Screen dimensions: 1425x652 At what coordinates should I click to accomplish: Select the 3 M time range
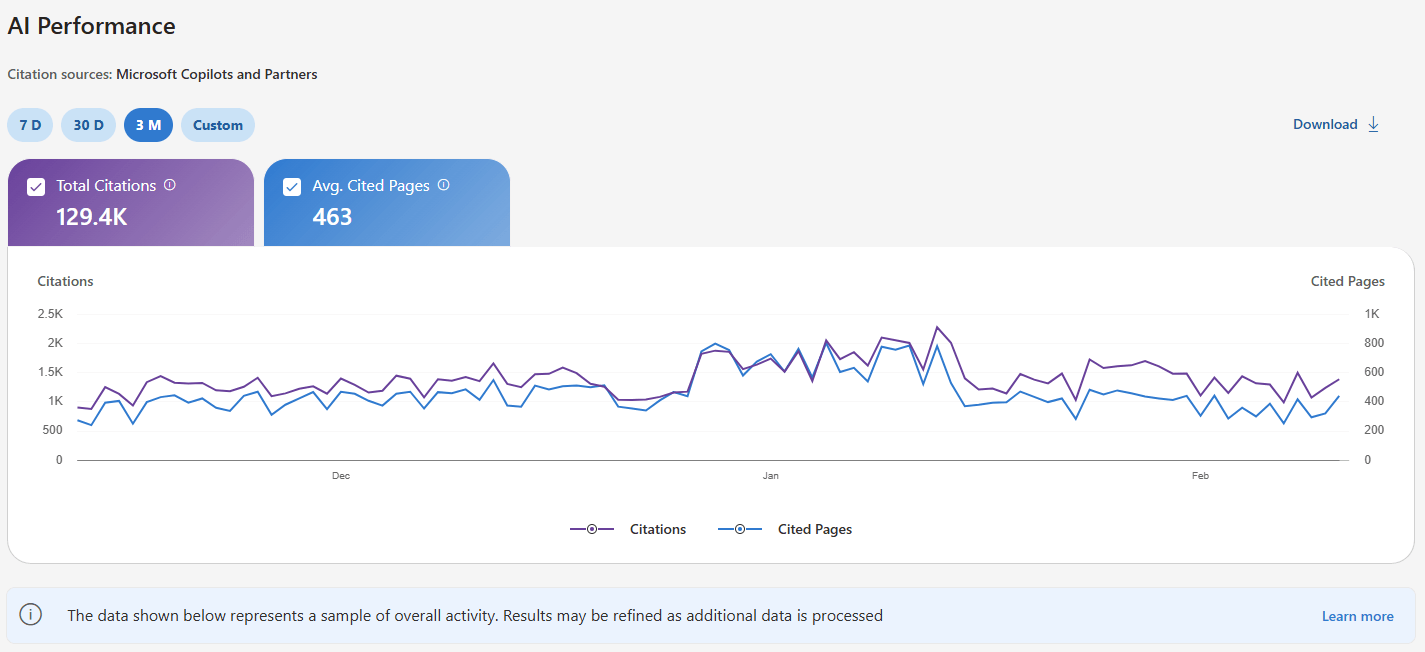[x=148, y=124]
